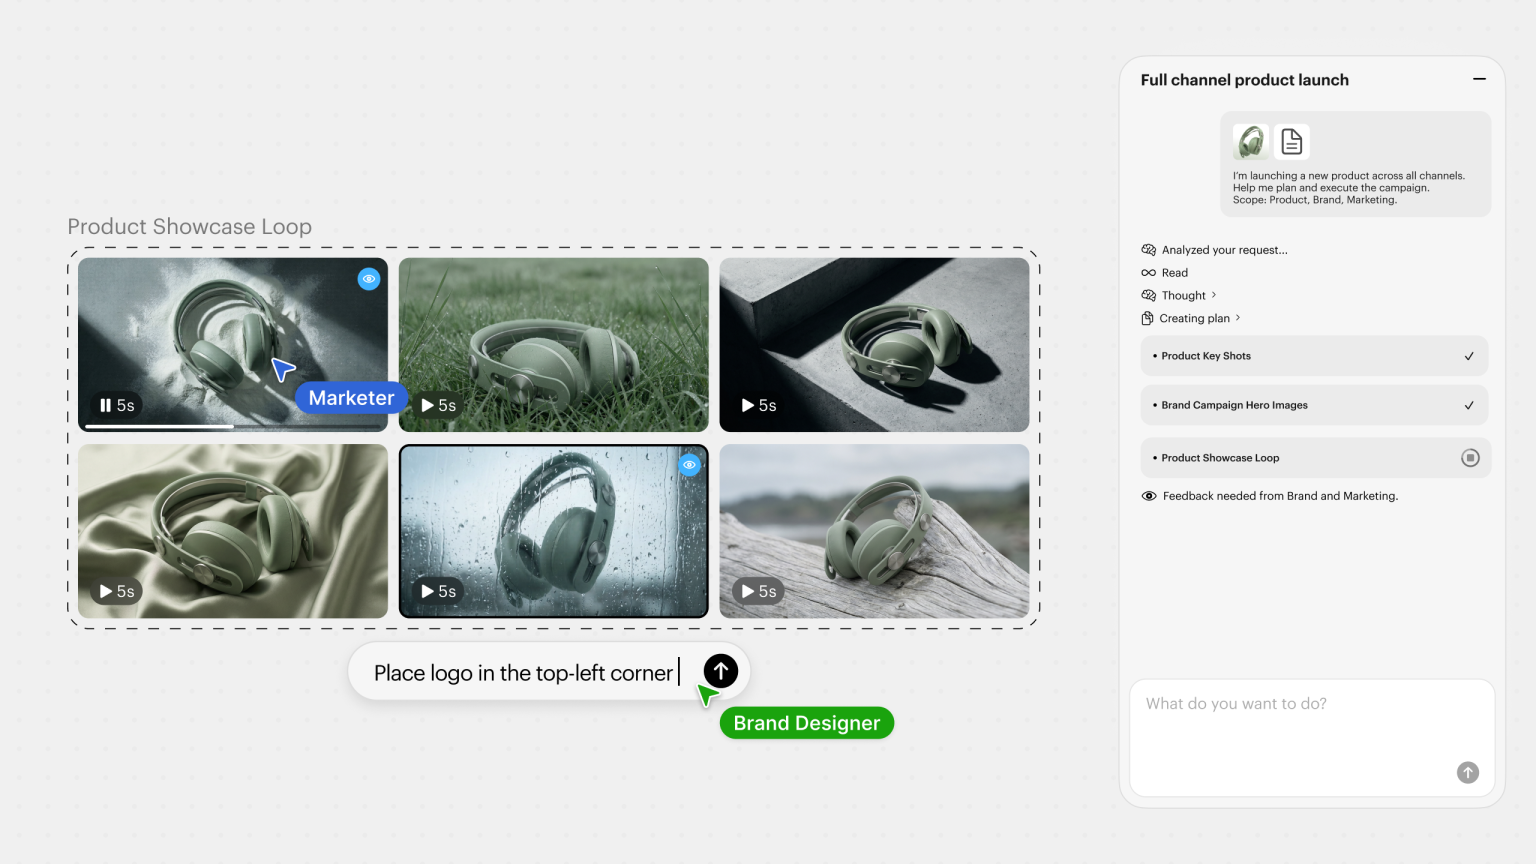
Task: Click the infinity icon beside Read
Action: (x=1148, y=272)
